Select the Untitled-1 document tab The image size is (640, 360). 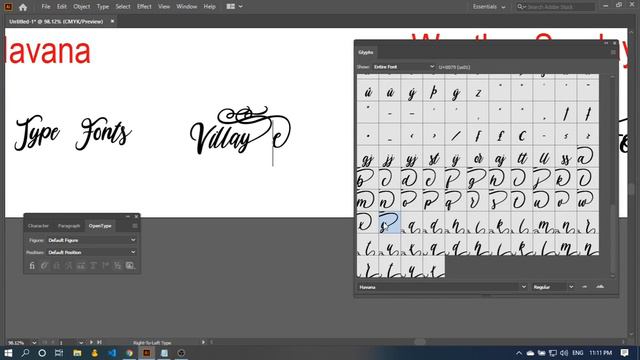[x=56, y=21]
